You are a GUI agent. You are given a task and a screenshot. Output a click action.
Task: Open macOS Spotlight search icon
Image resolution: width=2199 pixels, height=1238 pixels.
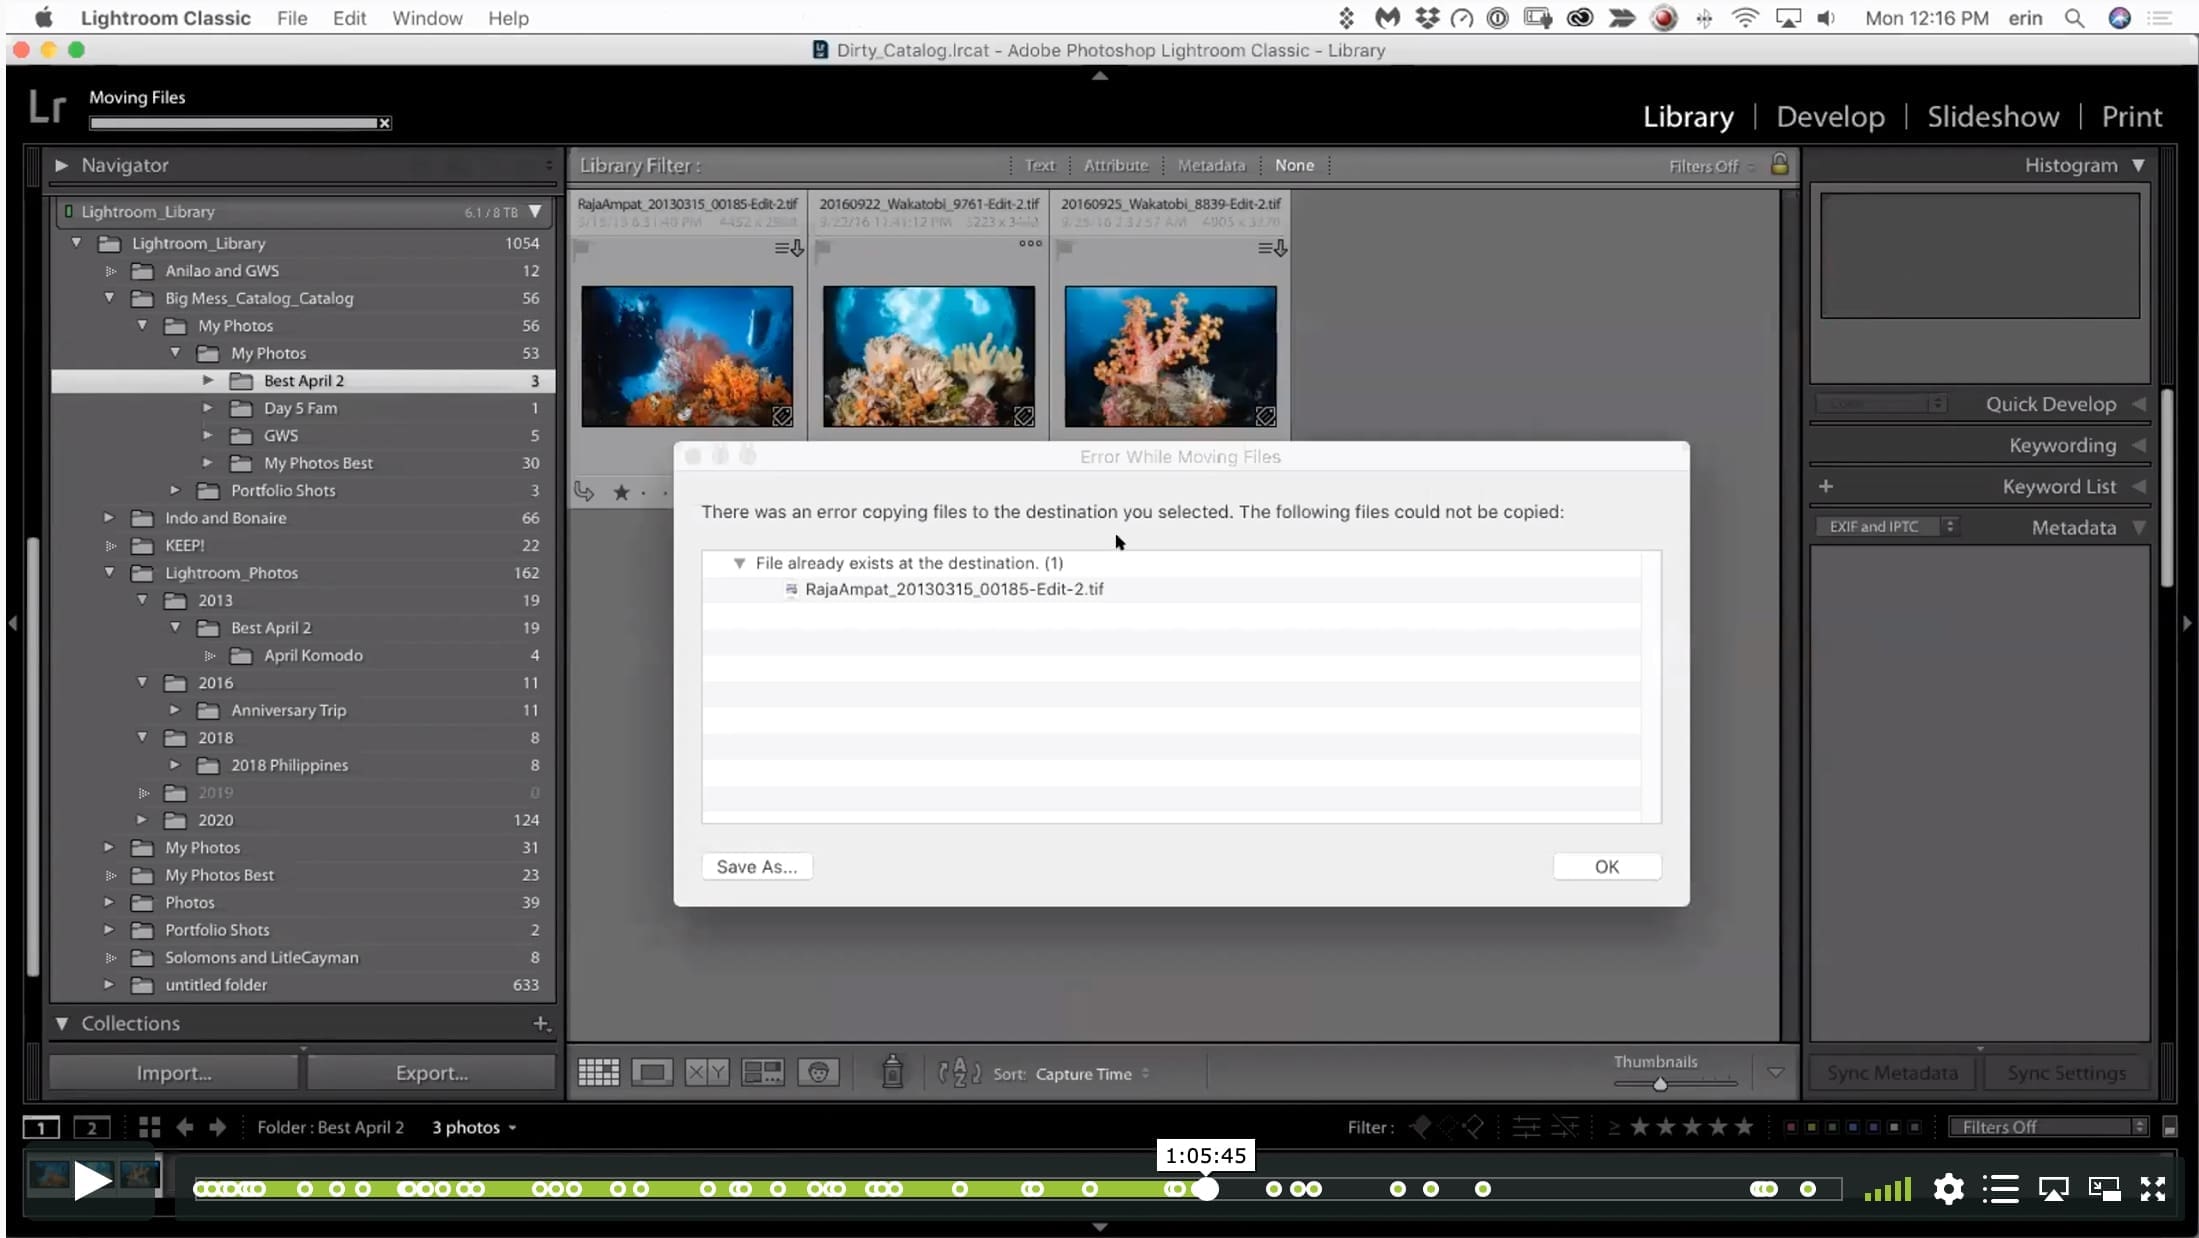(x=2075, y=18)
